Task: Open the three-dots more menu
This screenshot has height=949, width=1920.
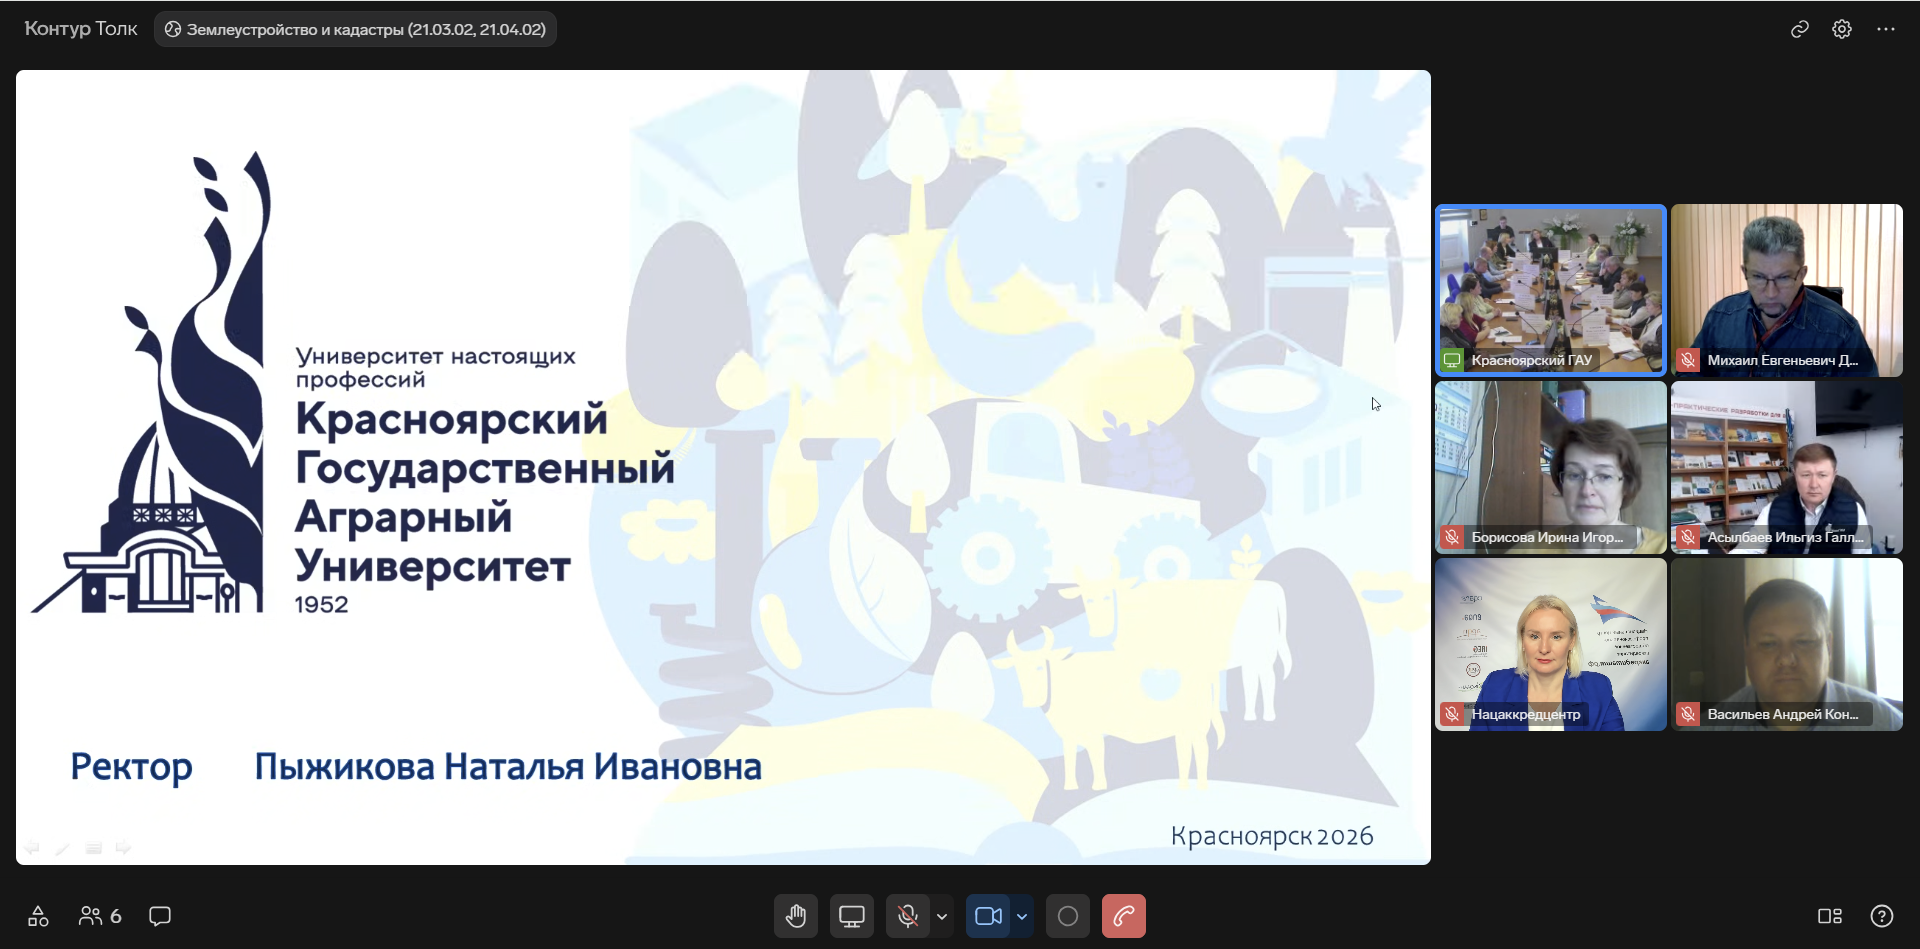Action: [x=1886, y=29]
